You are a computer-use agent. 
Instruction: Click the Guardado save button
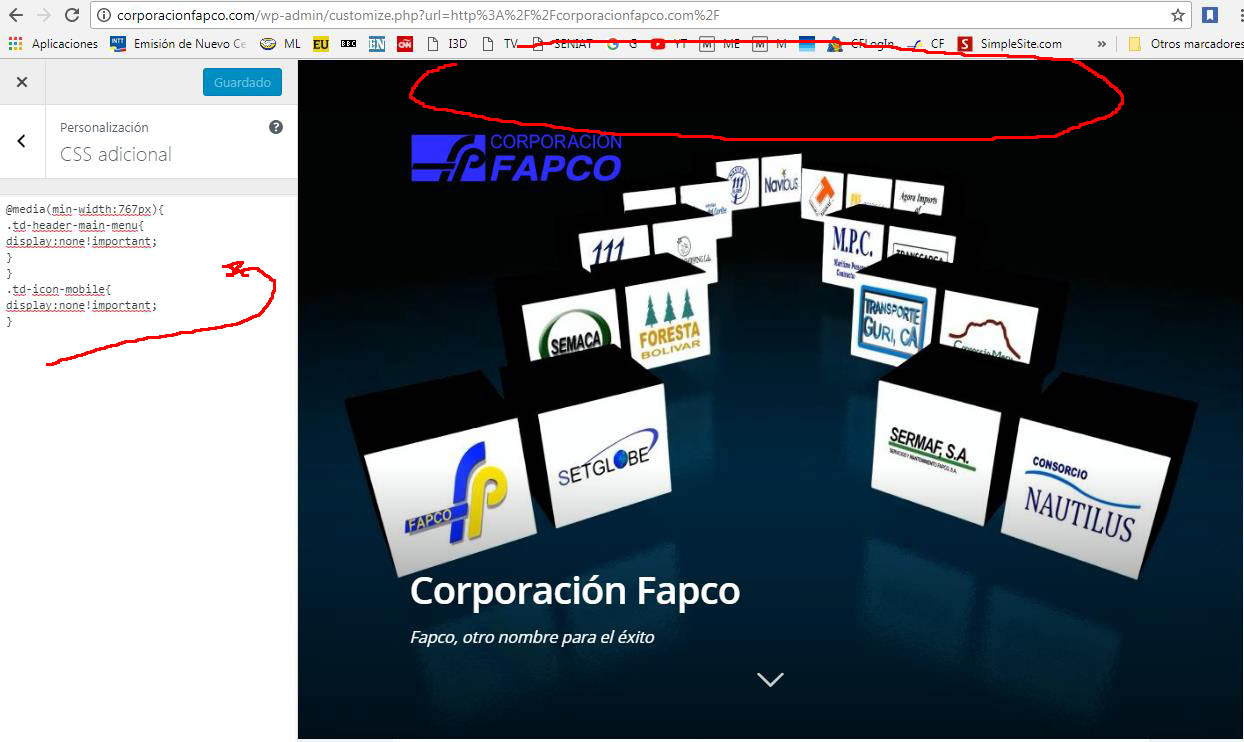[242, 82]
